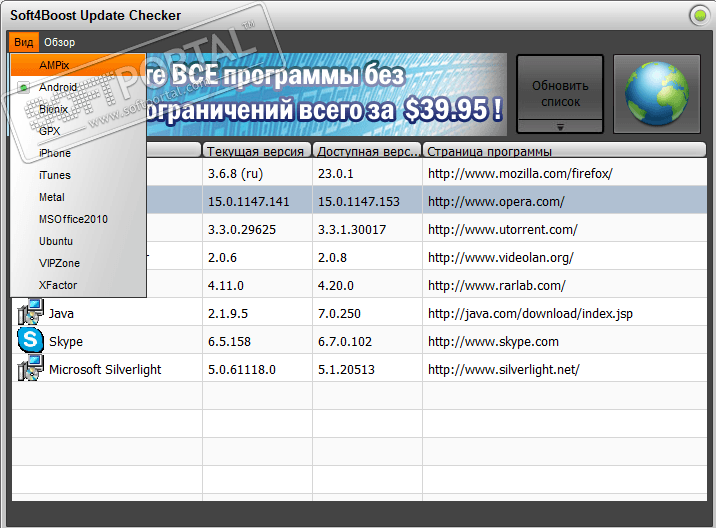Sort by Текущая версия column header
Screen dimensions: 716x528
click(257, 151)
